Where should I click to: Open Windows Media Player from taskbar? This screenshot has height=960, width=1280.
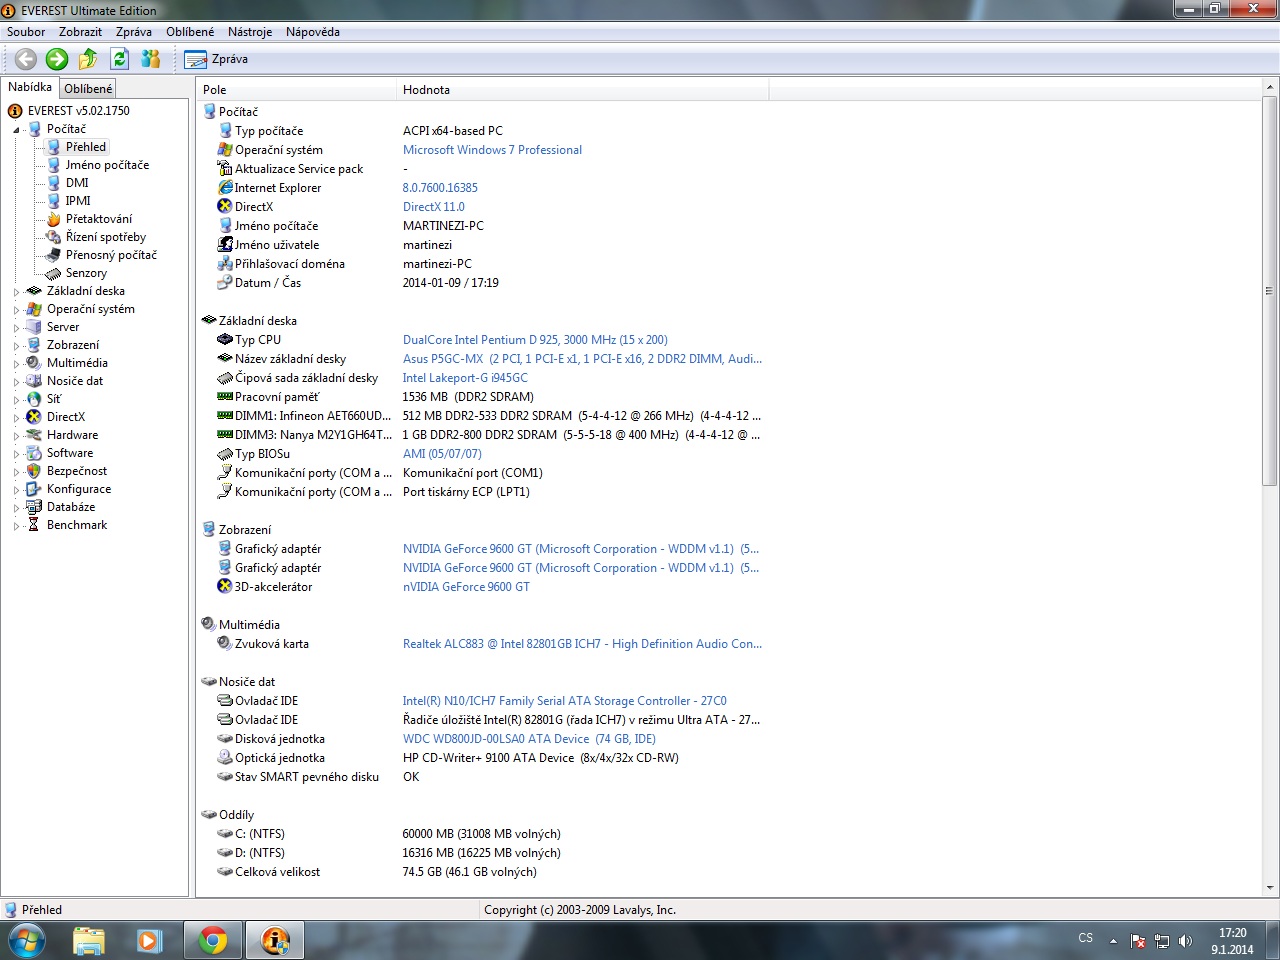[149, 940]
